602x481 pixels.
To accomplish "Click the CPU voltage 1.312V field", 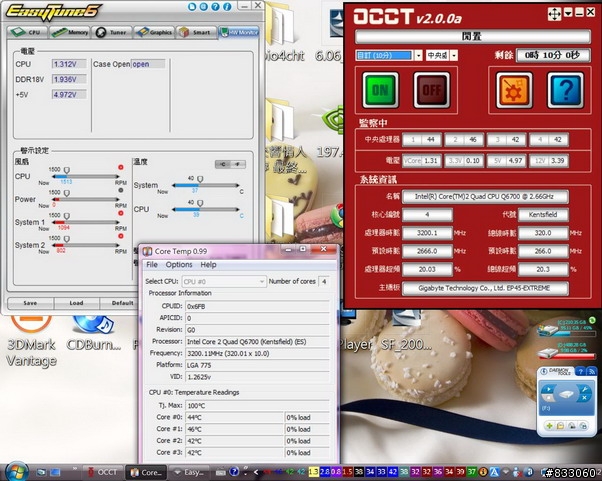I will pyautogui.click(x=69, y=64).
